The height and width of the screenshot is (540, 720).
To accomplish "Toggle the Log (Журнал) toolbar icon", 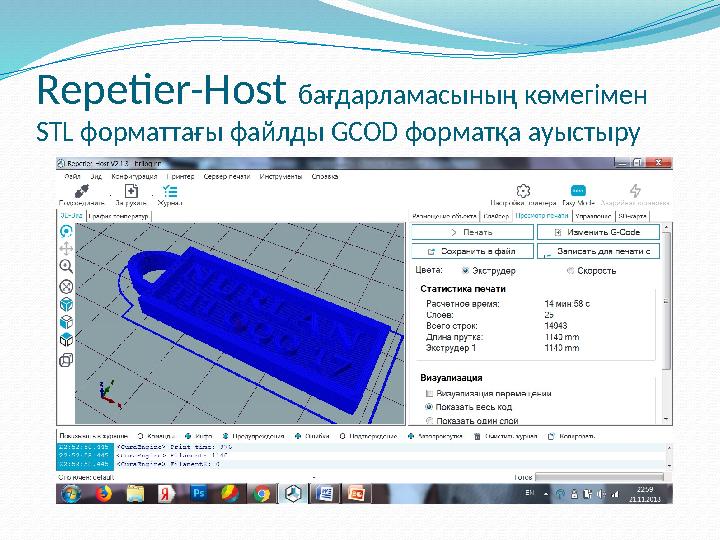I will (x=170, y=191).
